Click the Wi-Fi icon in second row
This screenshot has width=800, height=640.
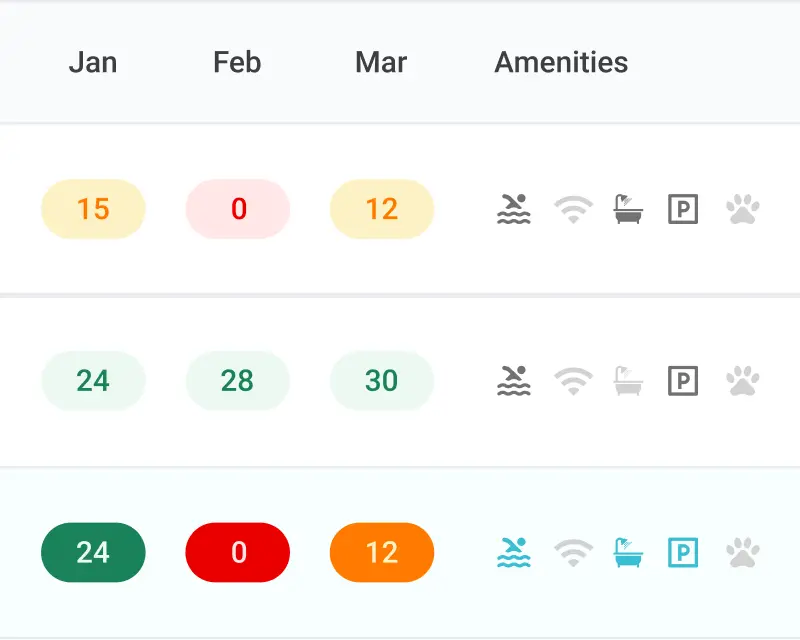(x=573, y=381)
